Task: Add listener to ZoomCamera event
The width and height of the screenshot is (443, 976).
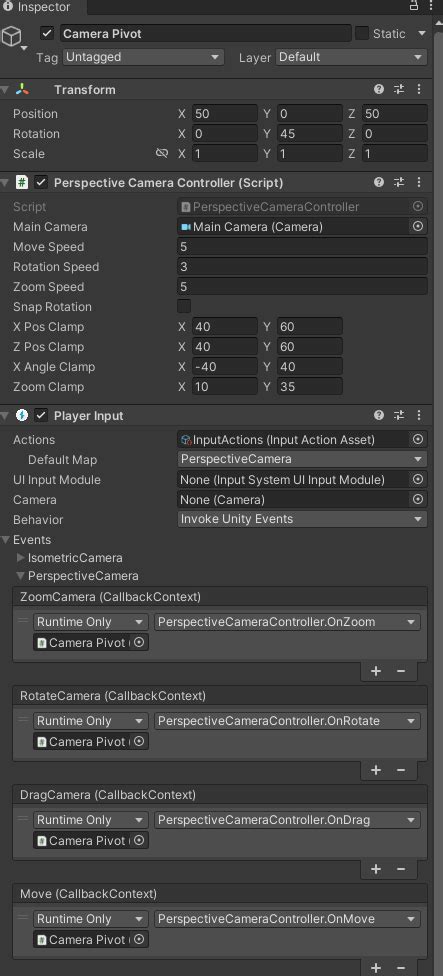Action: tap(376, 671)
